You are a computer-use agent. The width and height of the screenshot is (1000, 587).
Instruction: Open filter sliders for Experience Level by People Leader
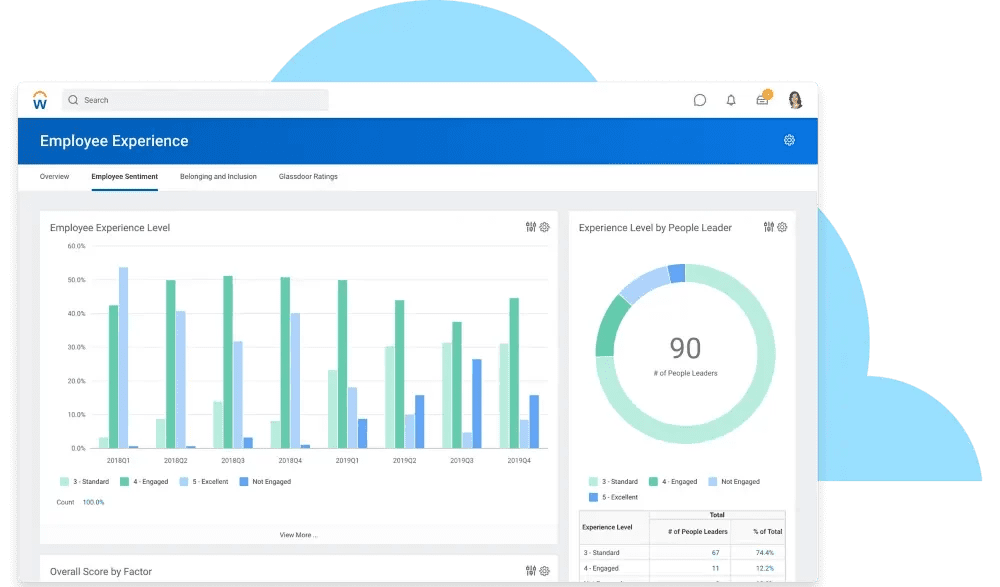tap(768, 227)
